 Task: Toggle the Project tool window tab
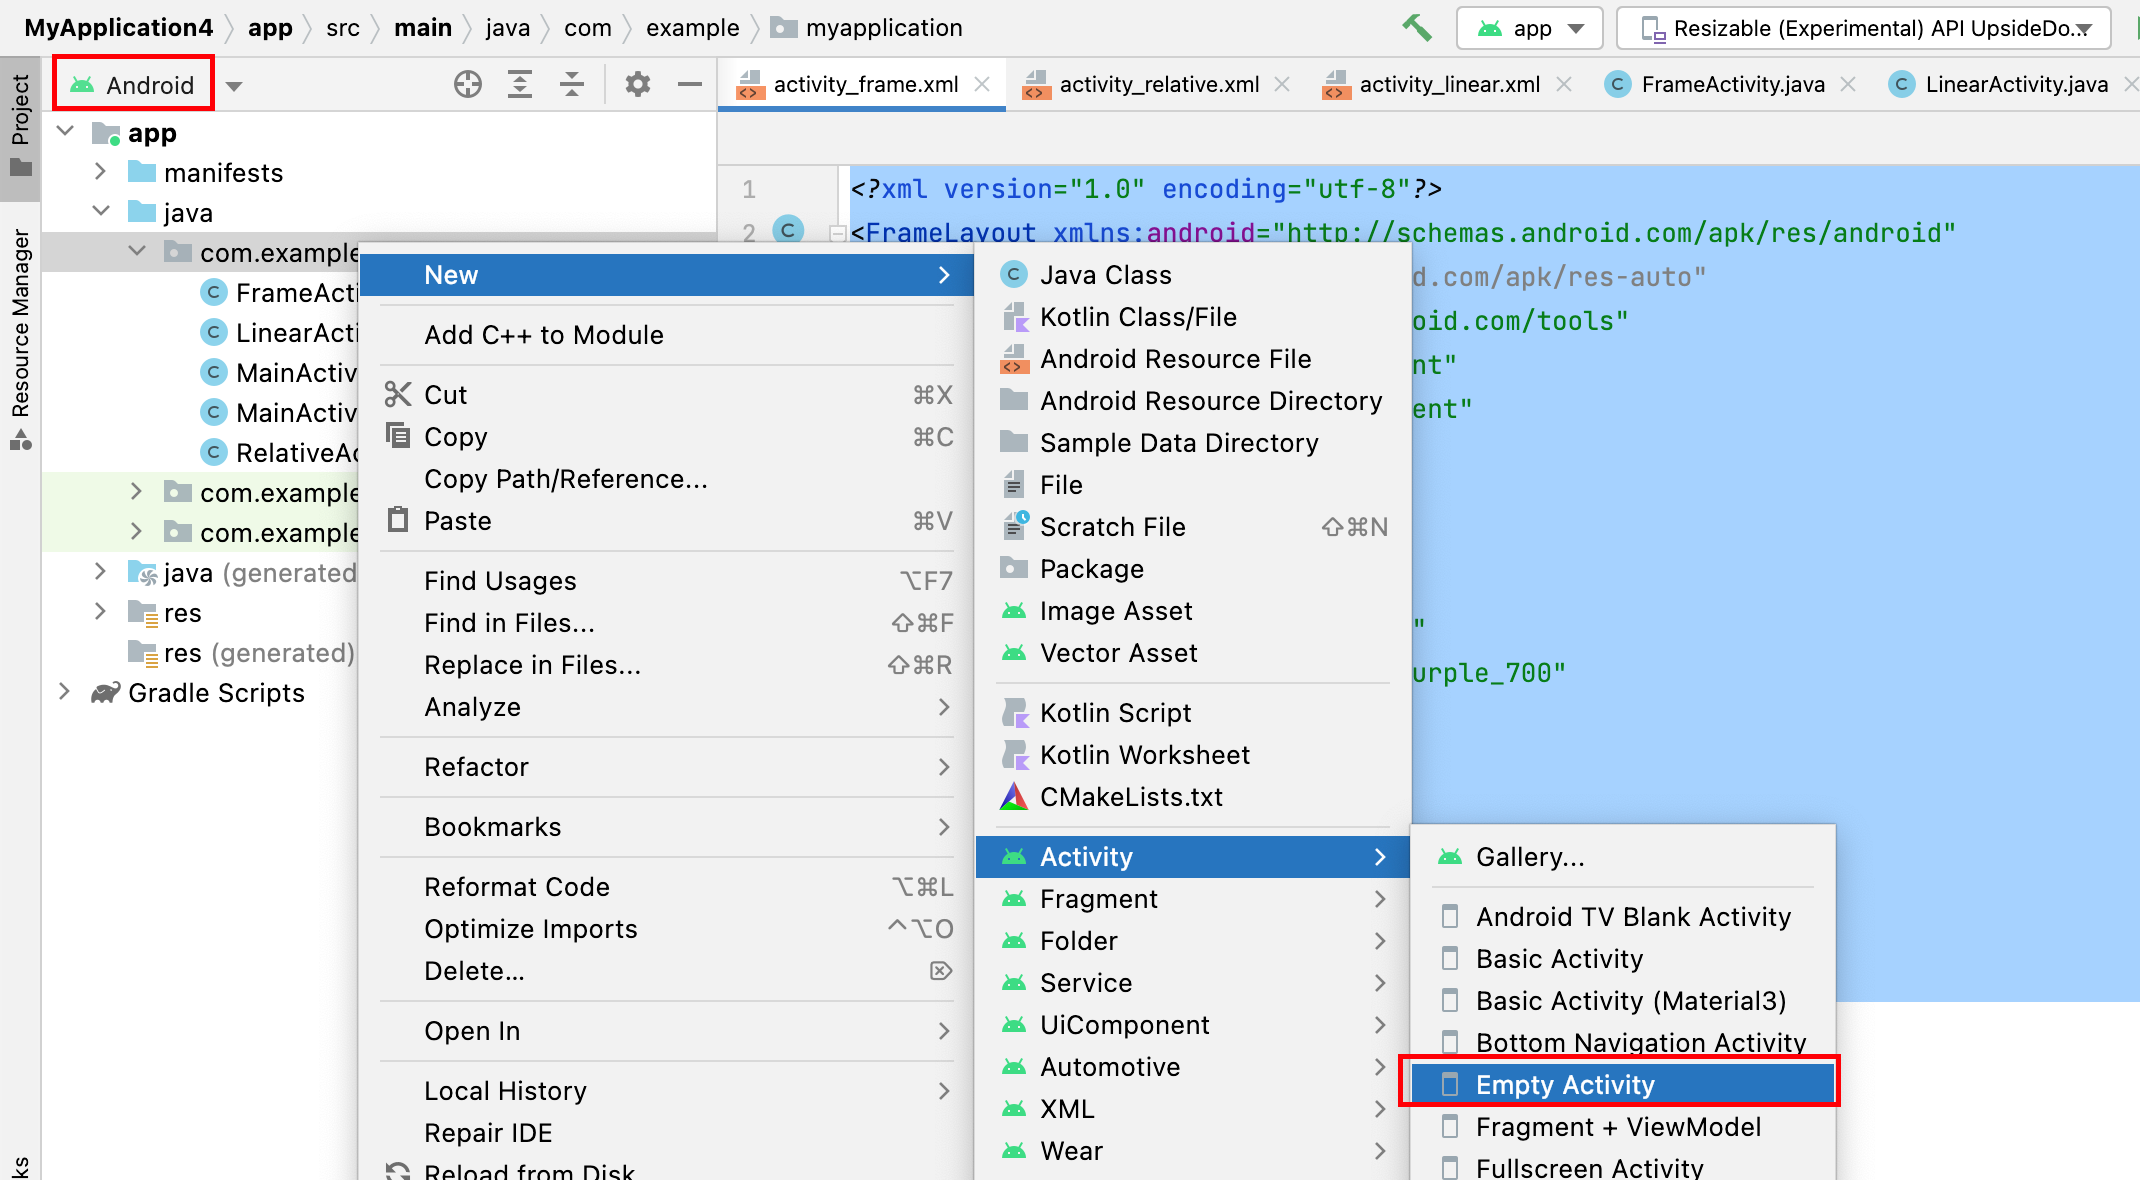(20, 122)
